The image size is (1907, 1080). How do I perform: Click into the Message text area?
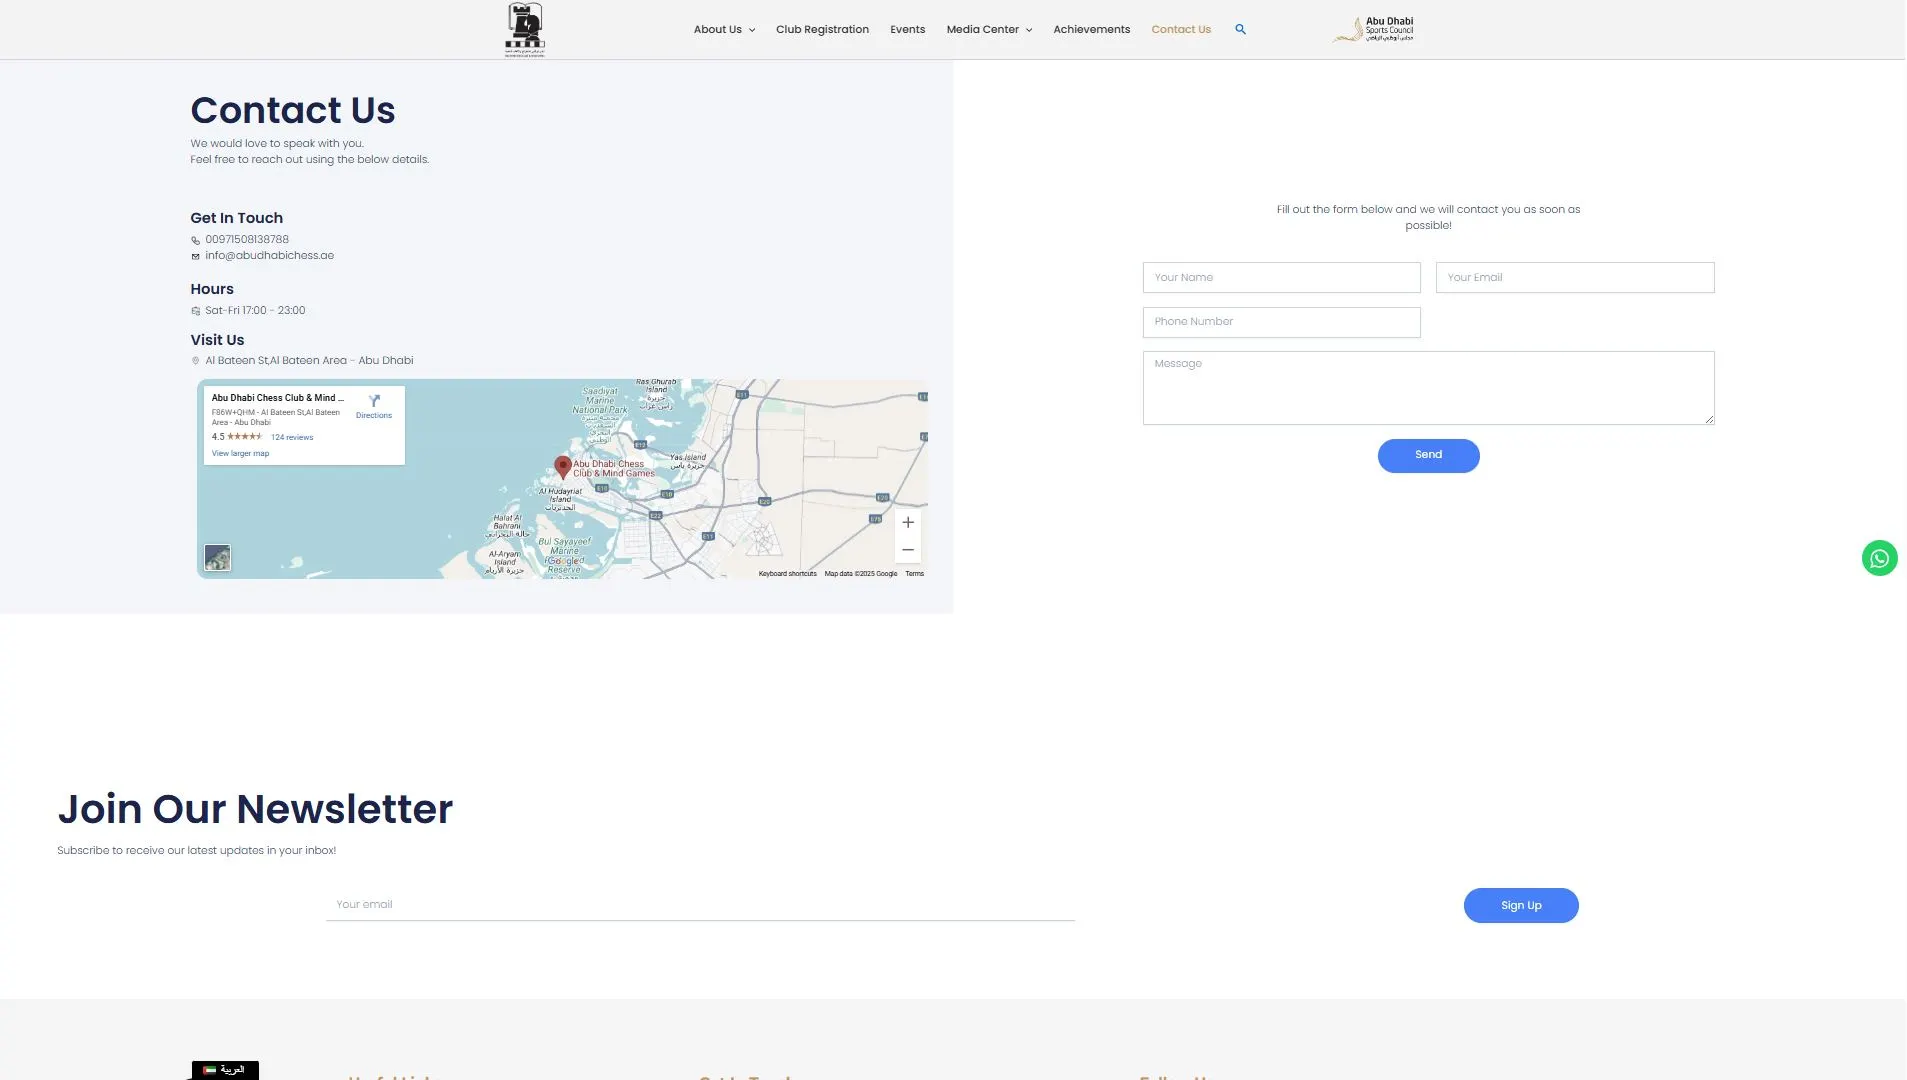click(x=1427, y=387)
